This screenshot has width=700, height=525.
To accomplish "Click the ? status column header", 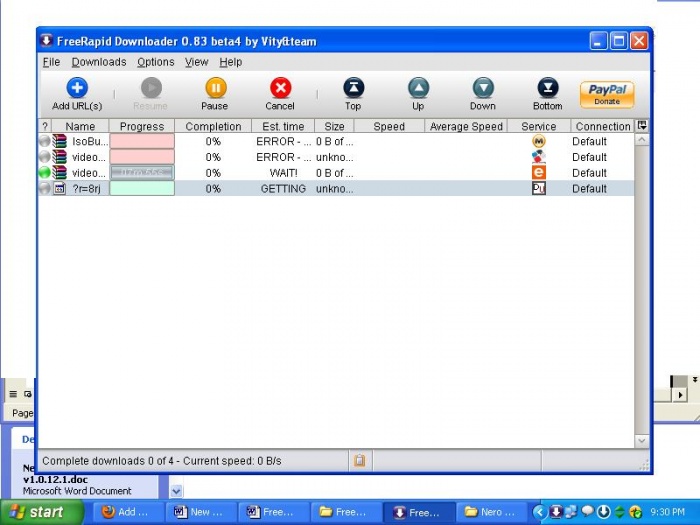I will coord(45,126).
